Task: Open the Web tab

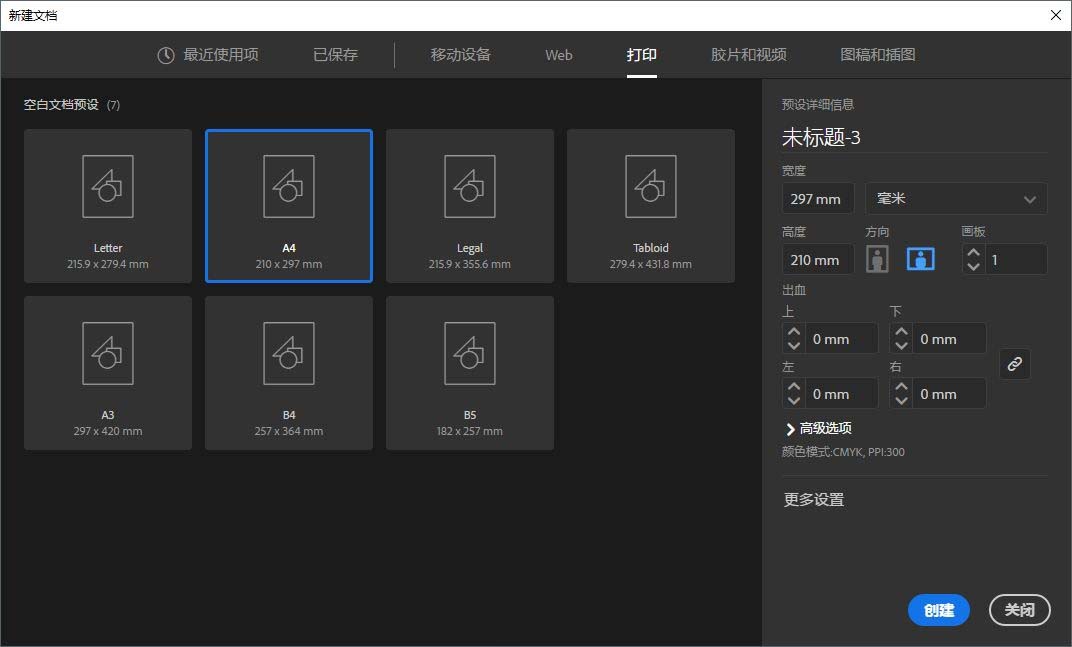Action: point(559,55)
